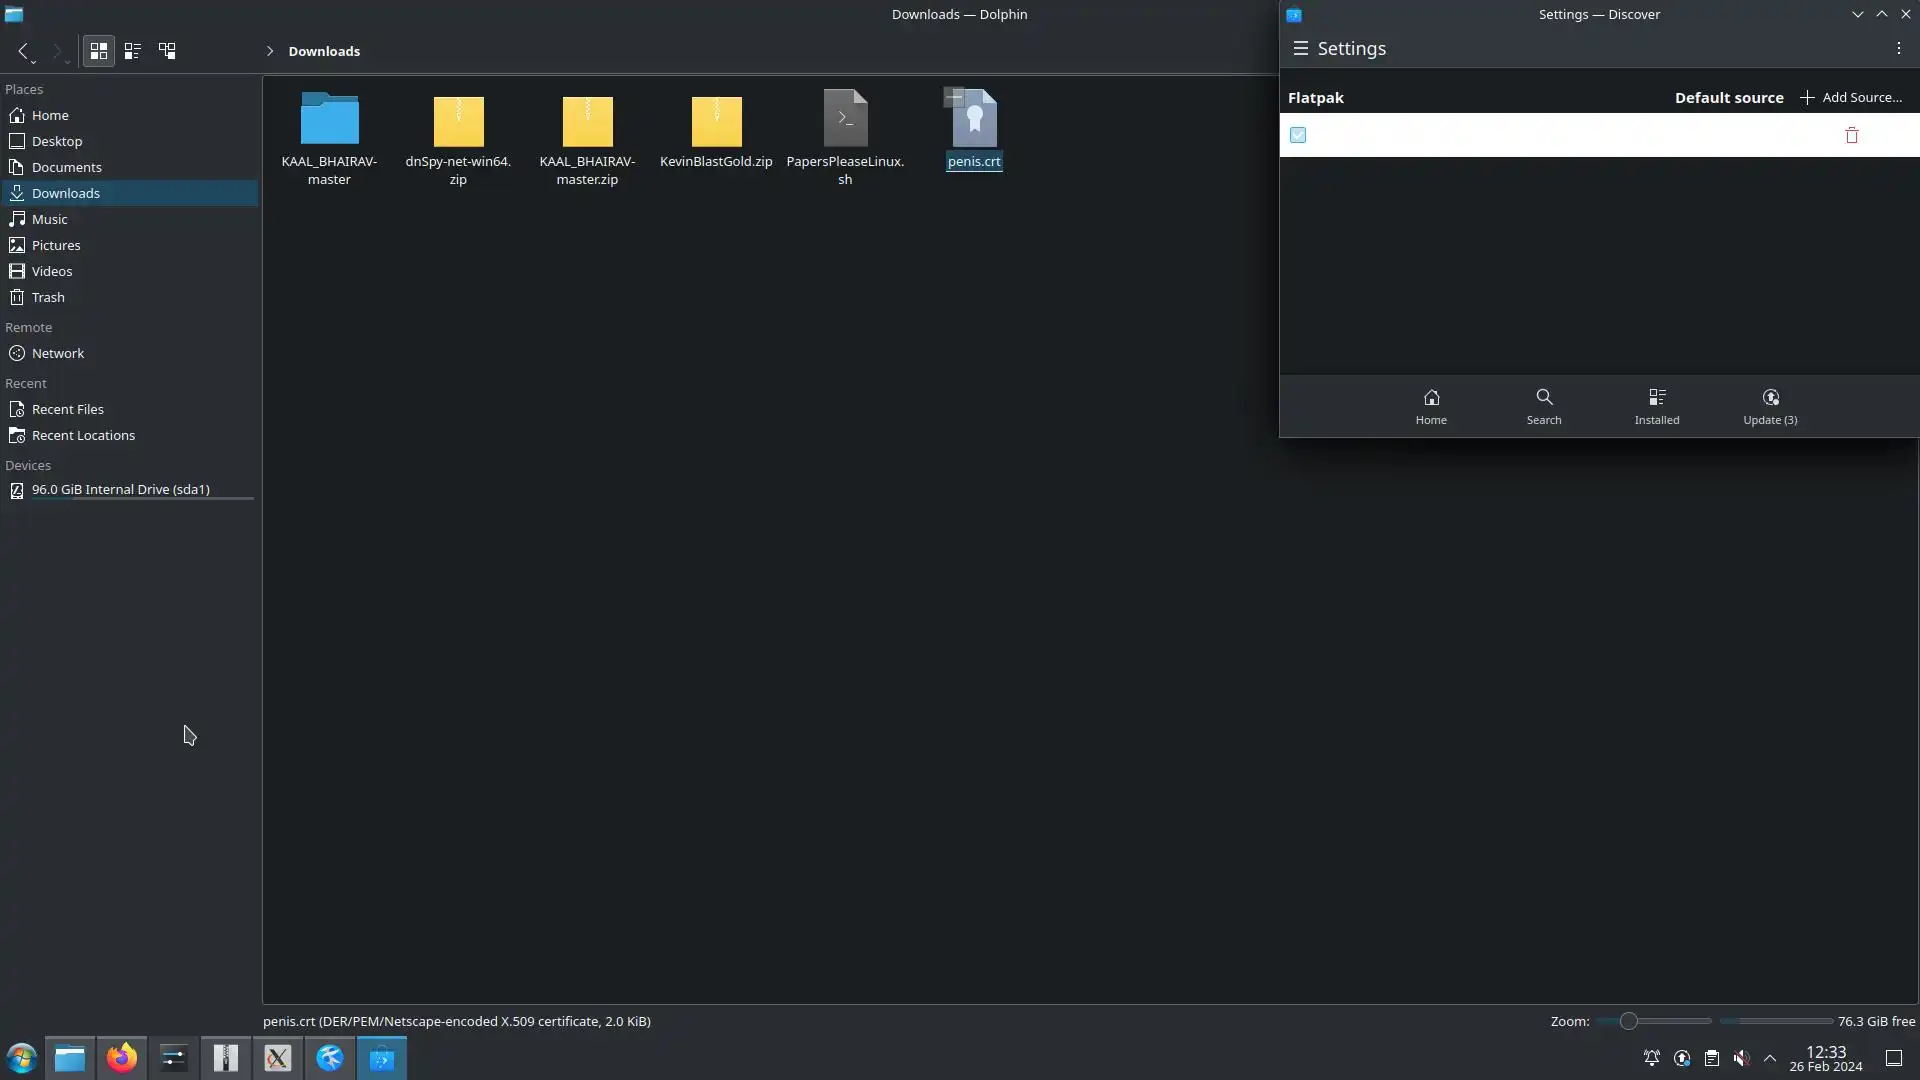
Task: Toggle selection marker on penis.crt icon
Action: tap(954, 98)
